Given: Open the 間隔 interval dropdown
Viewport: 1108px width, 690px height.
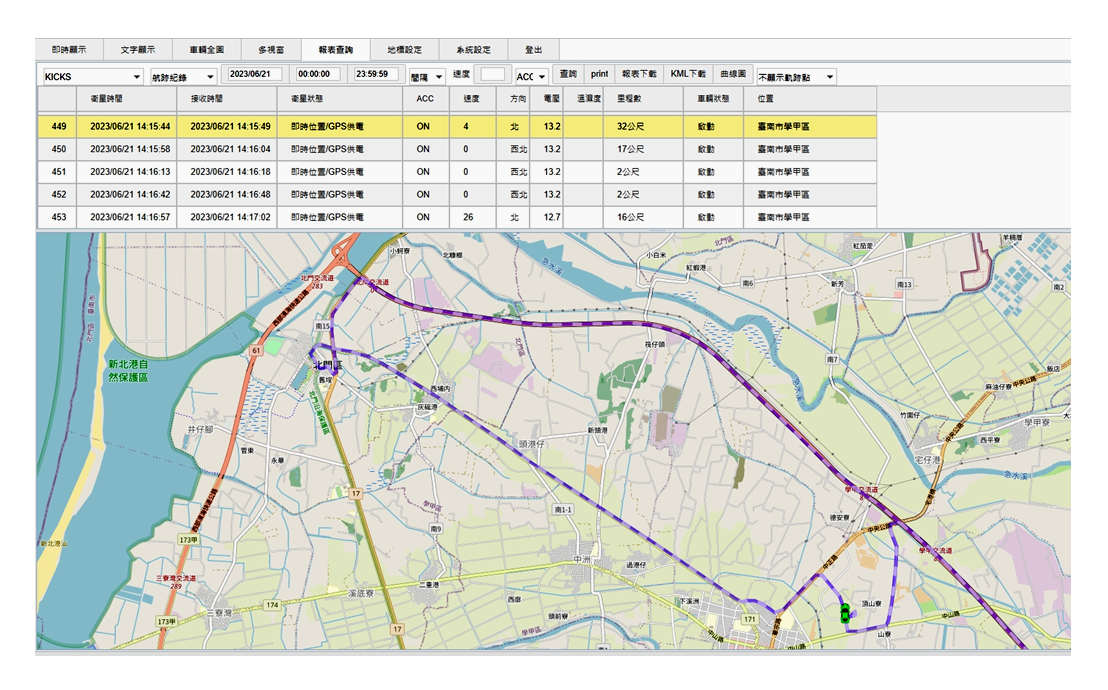Looking at the screenshot, I should 427,77.
